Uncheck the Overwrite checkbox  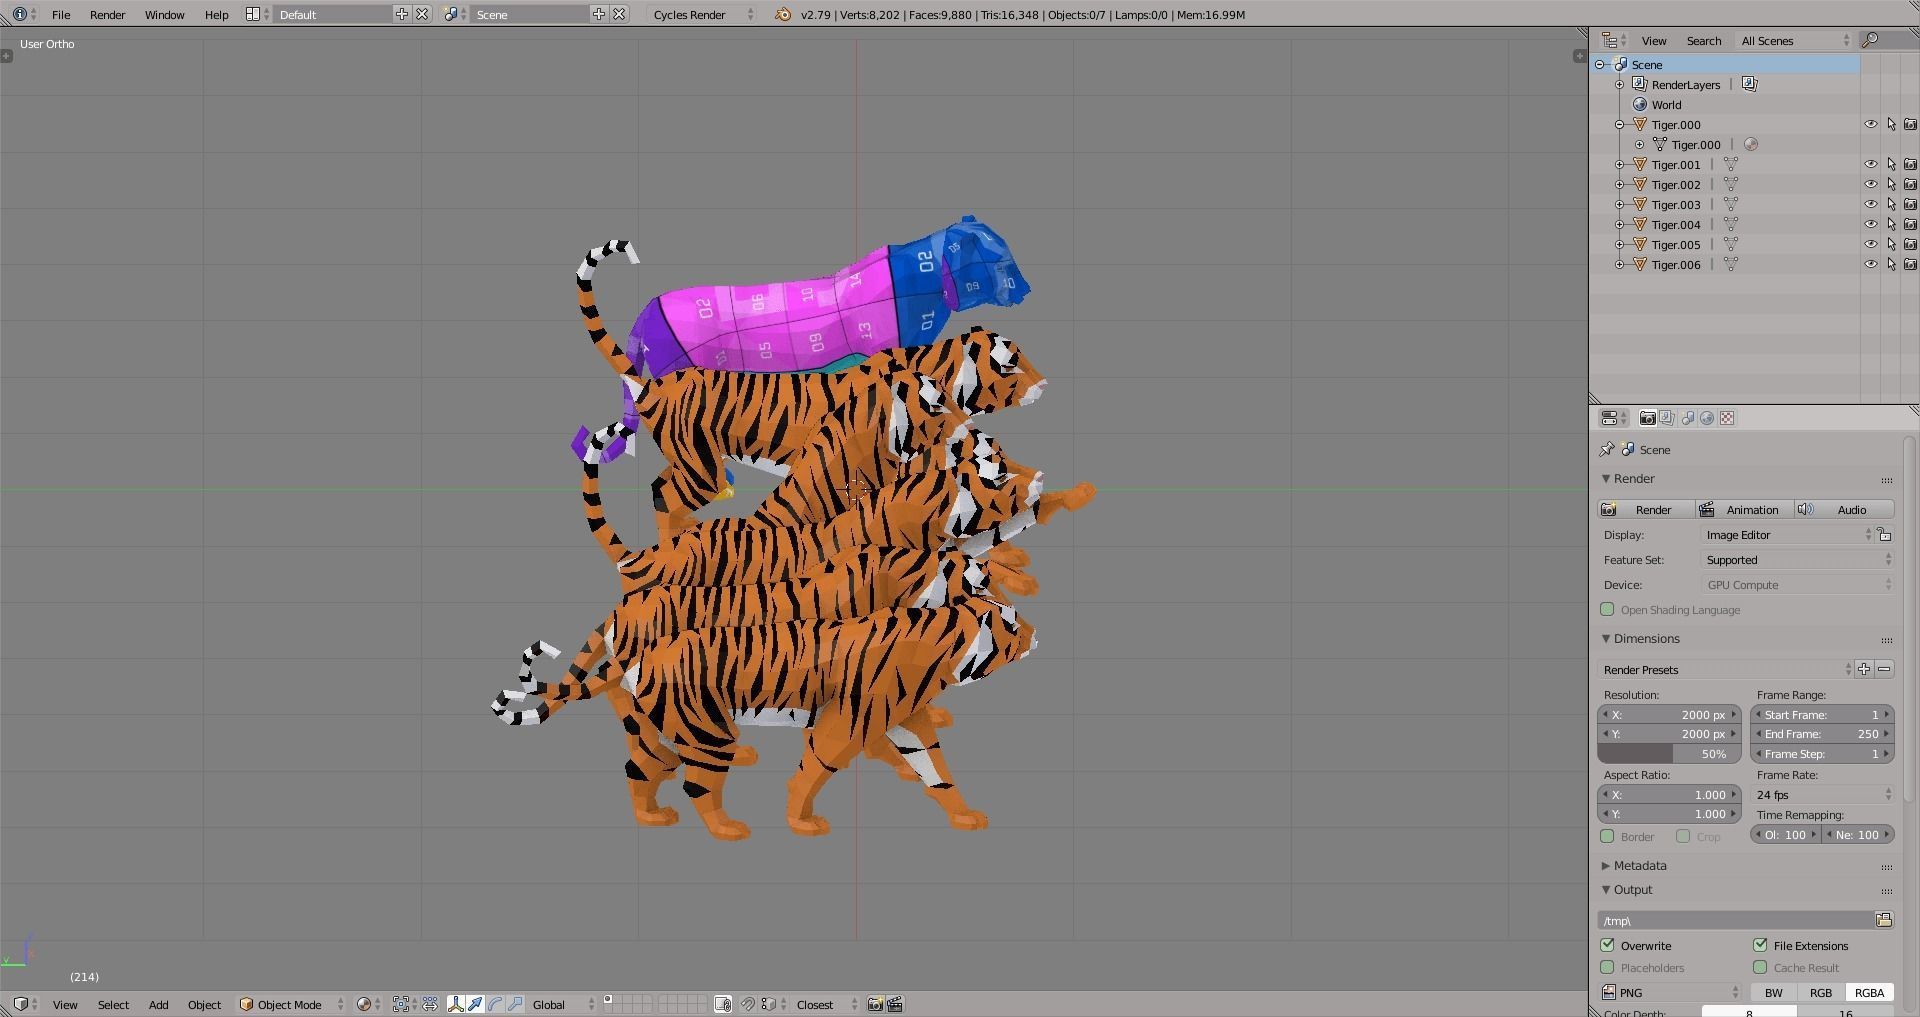(x=1608, y=945)
